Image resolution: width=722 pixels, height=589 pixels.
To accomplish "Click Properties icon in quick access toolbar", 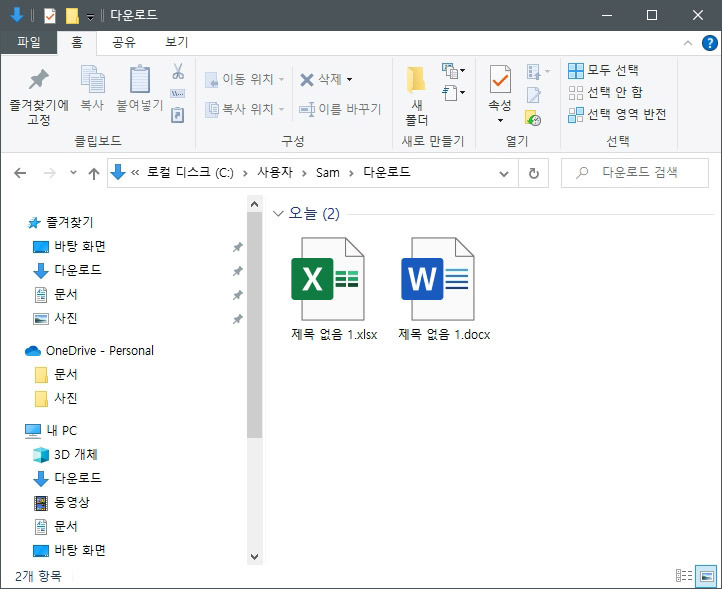I will click(x=49, y=16).
